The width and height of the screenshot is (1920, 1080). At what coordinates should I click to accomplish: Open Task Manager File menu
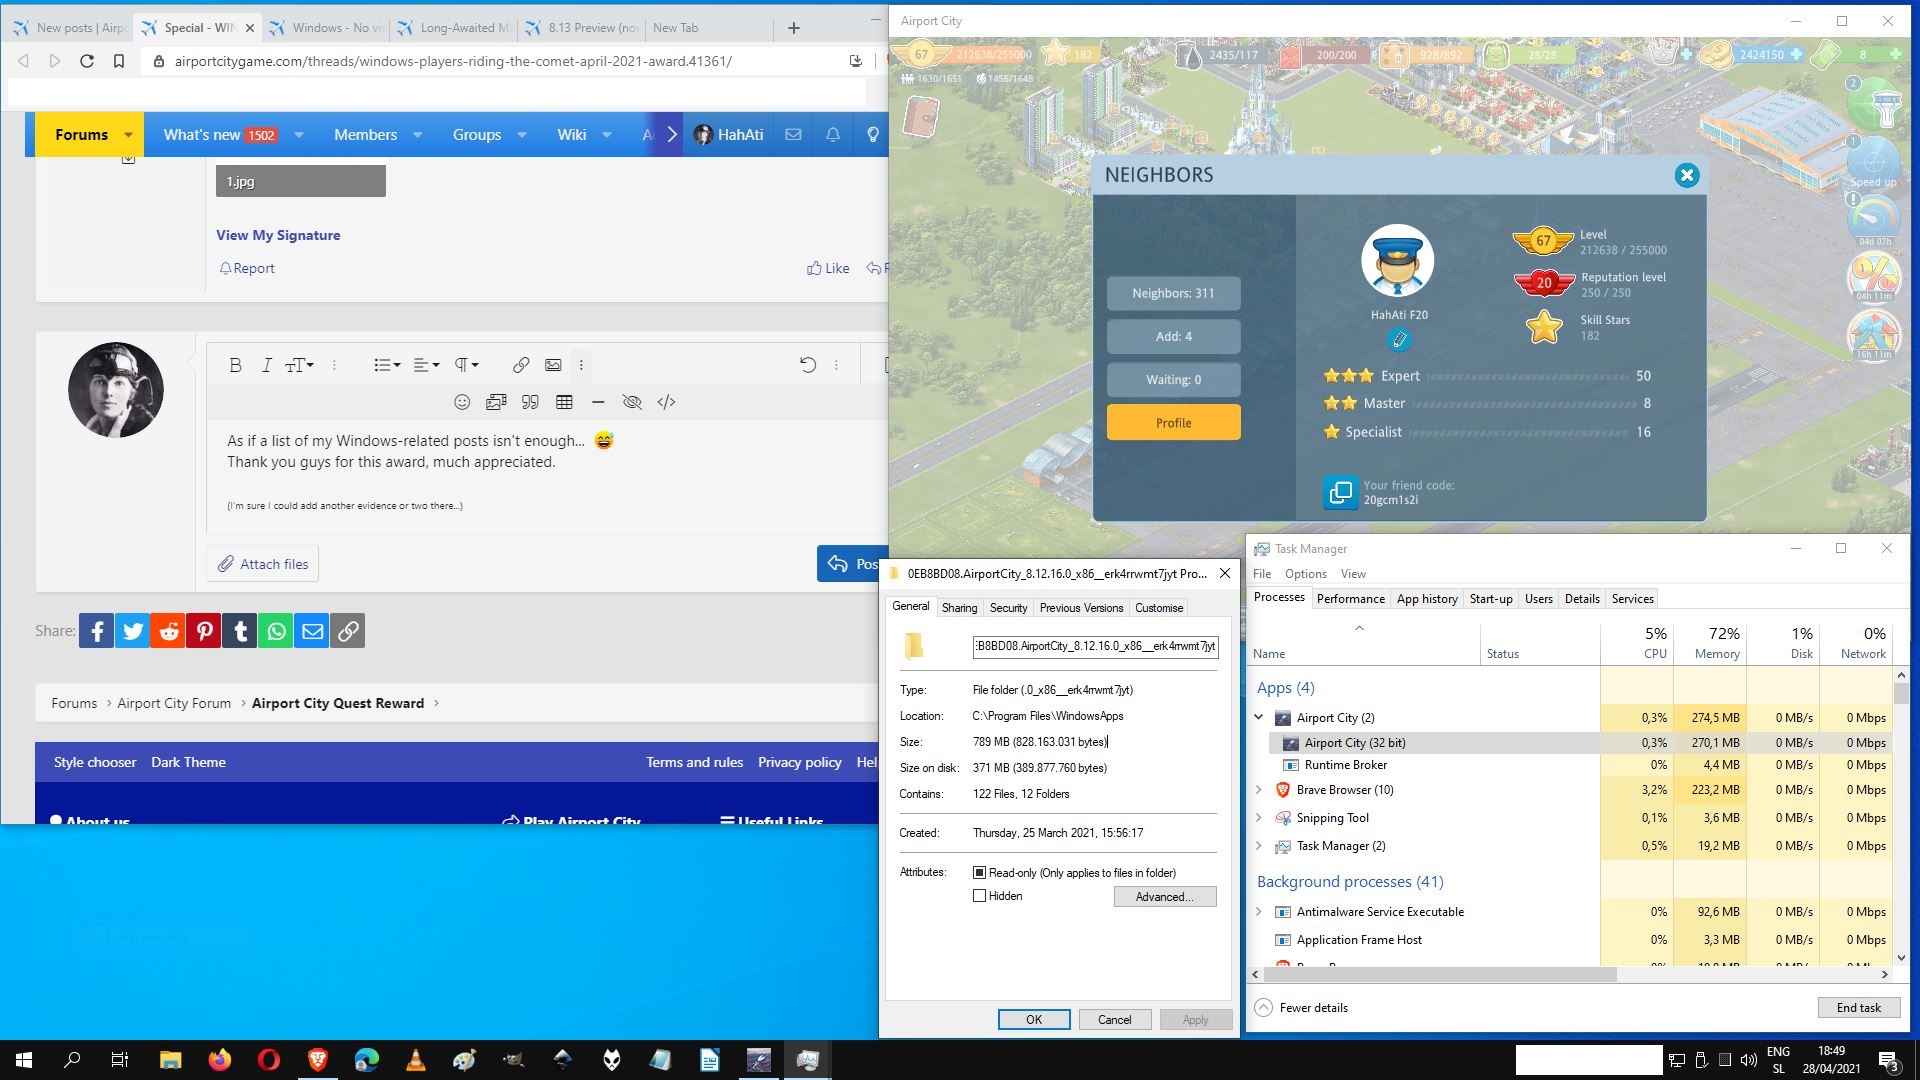tap(1262, 574)
